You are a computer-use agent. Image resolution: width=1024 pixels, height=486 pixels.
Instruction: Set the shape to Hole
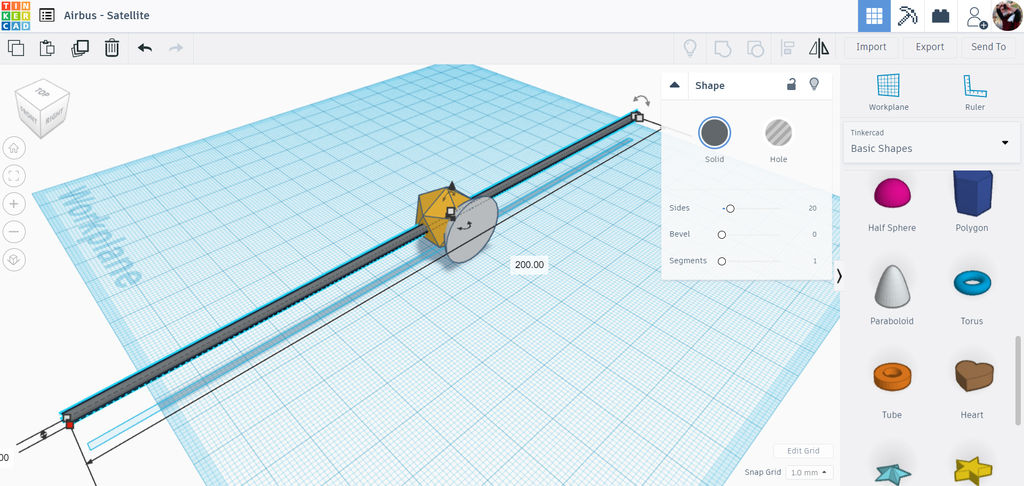(778, 133)
